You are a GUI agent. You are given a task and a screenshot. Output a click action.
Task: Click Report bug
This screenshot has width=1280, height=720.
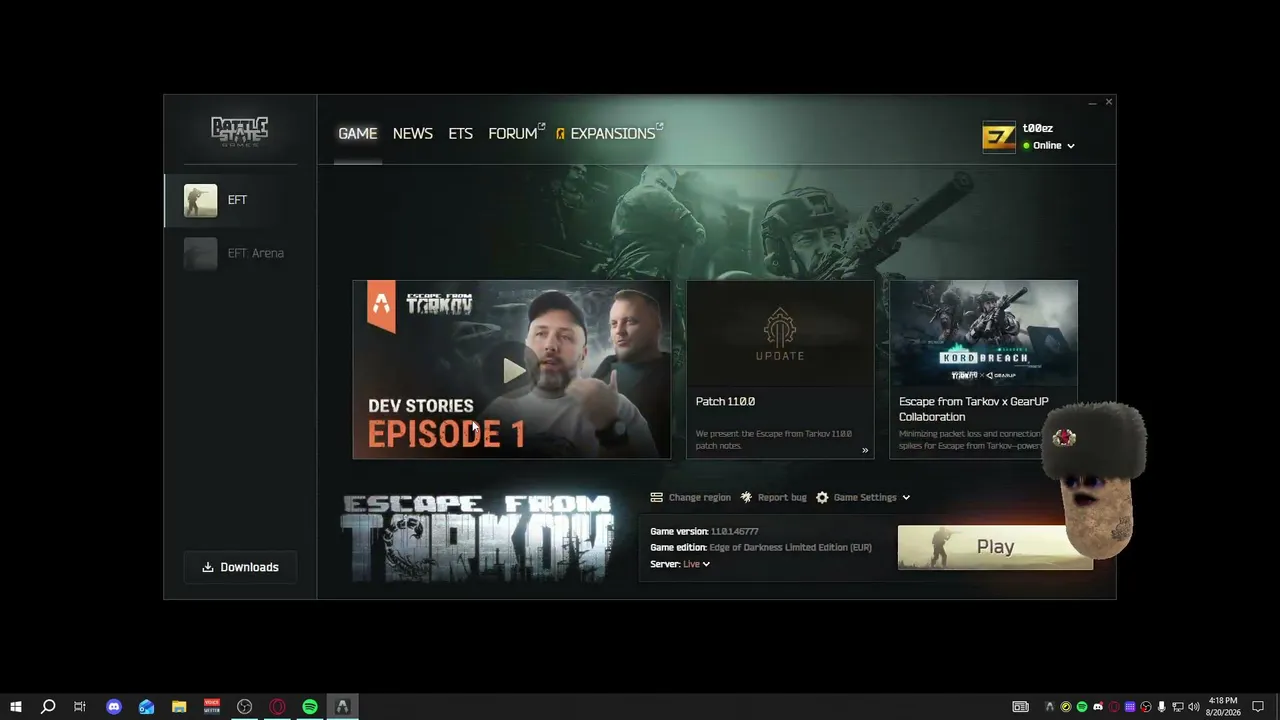tap(773, 498)
